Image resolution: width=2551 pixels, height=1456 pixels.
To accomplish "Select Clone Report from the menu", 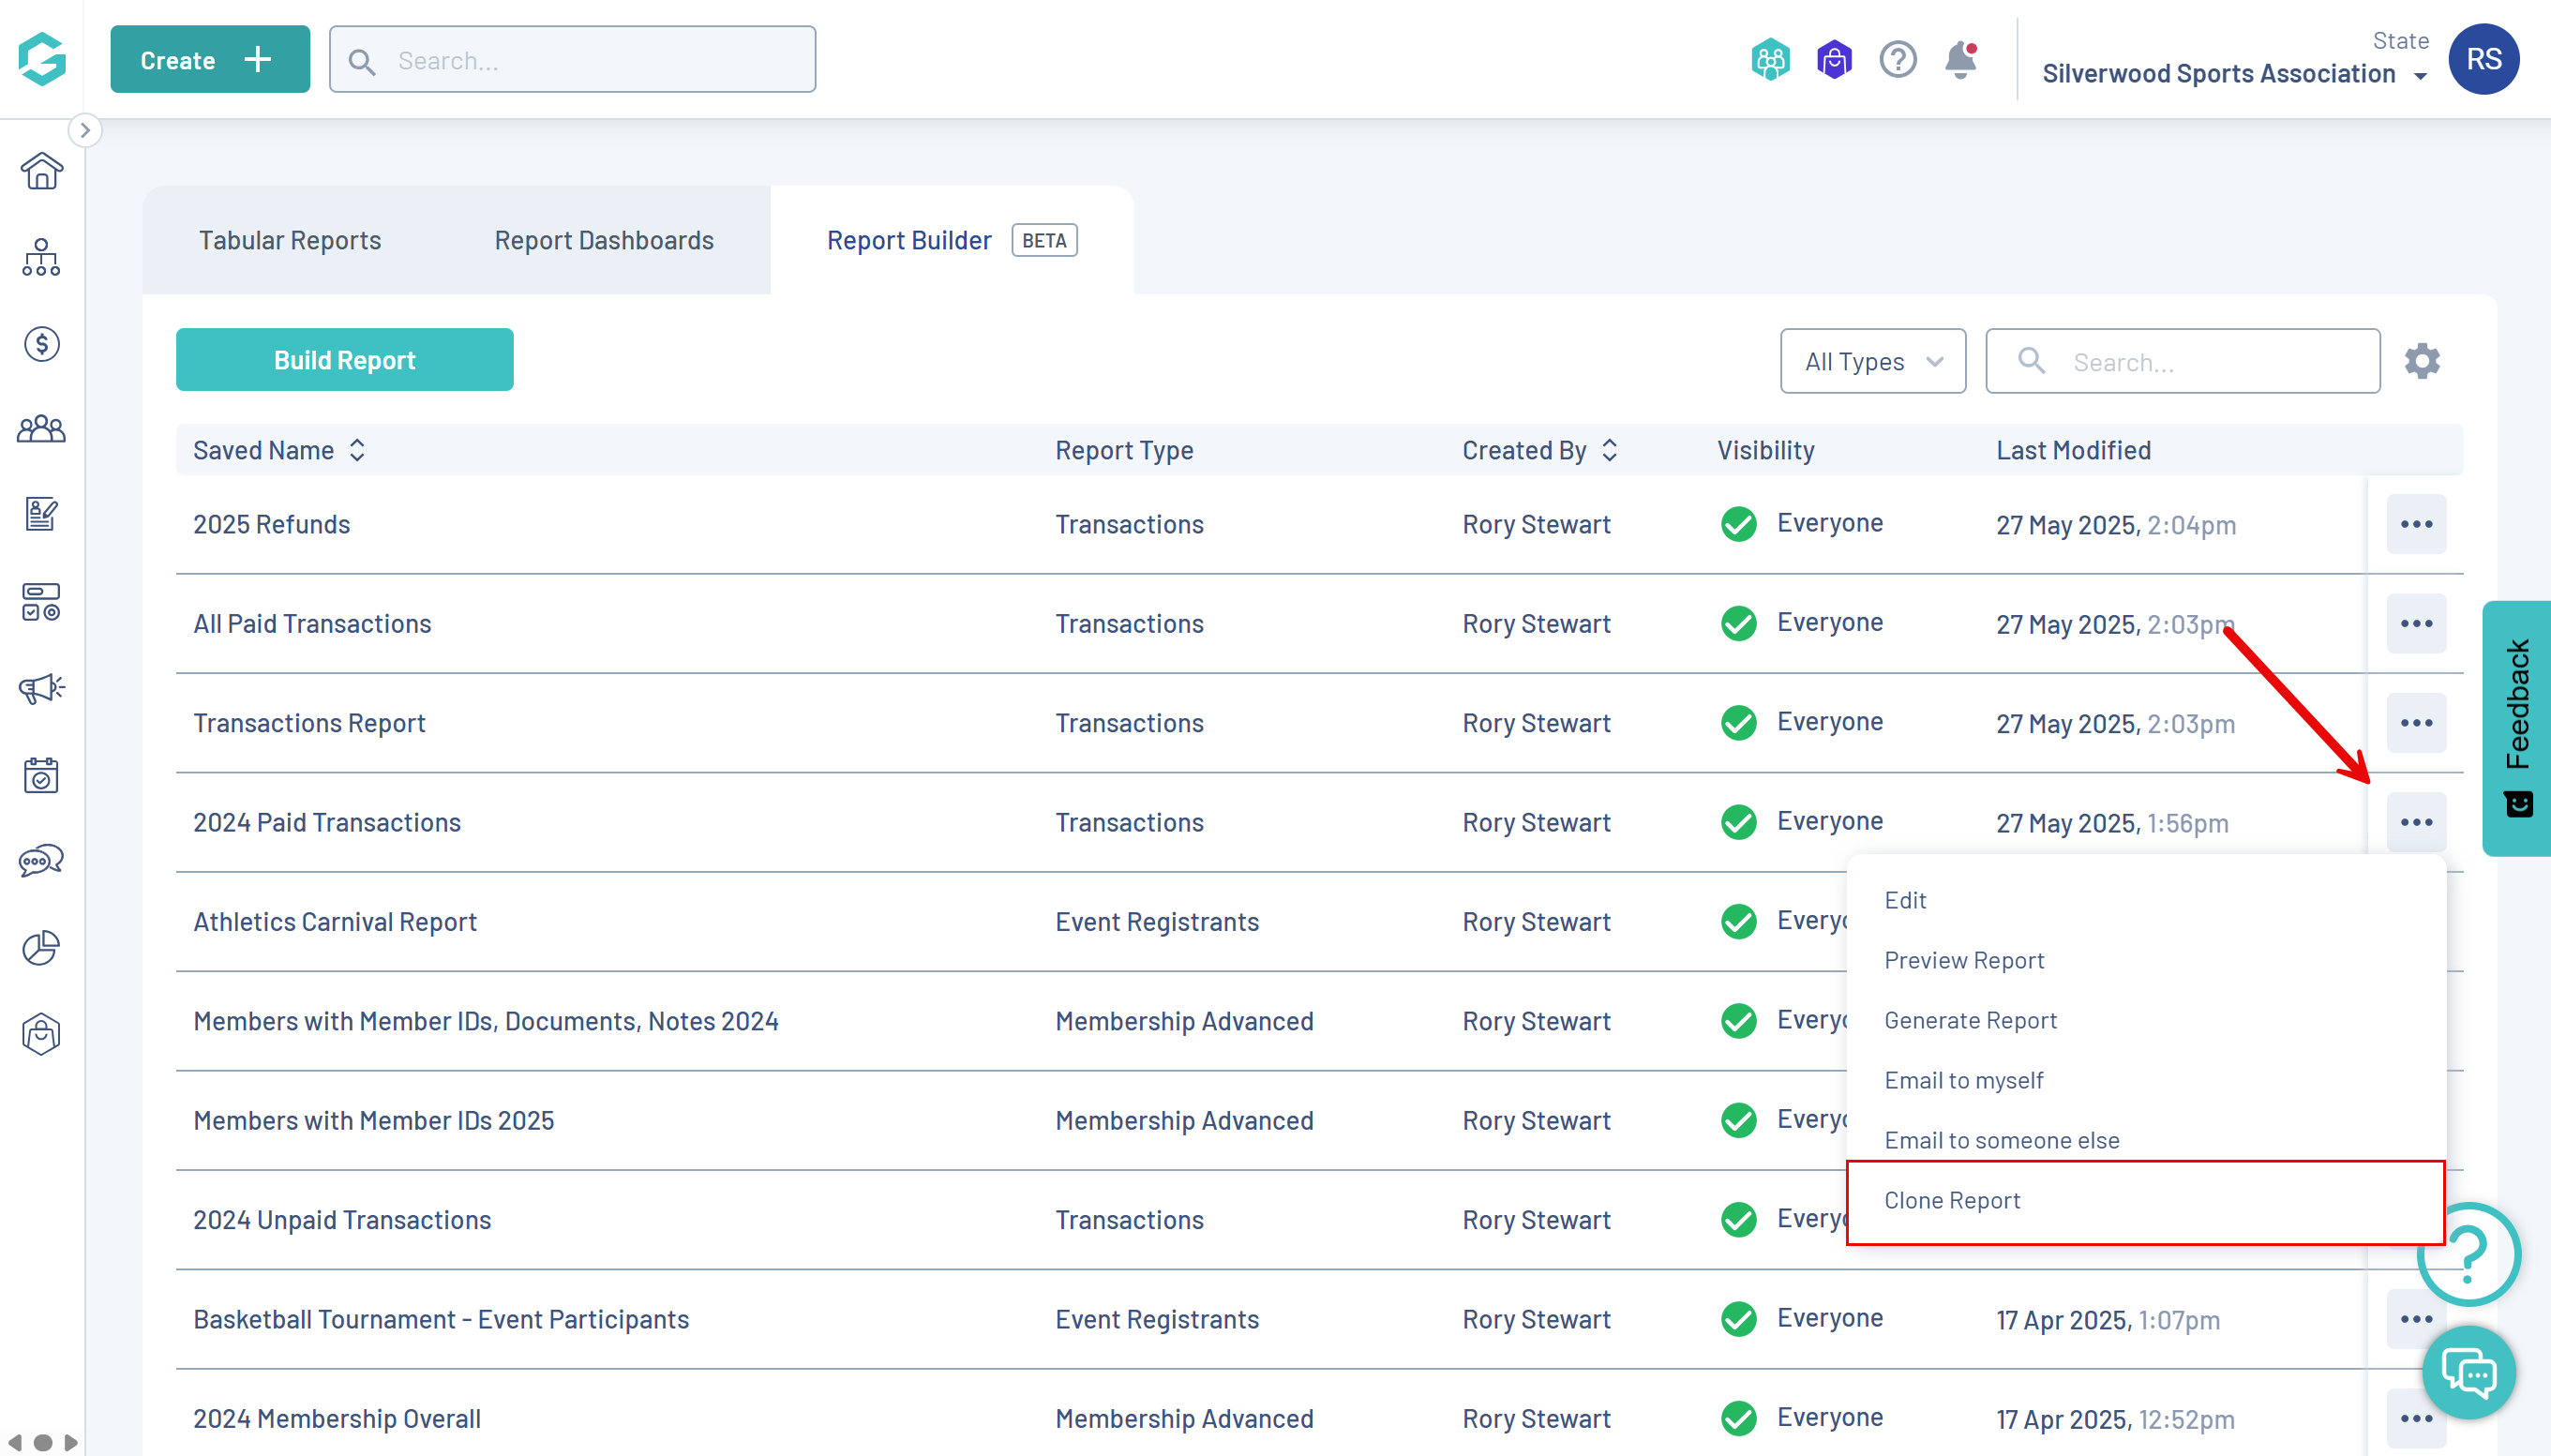I will pyautogui.click(x=1952, y=1200).
